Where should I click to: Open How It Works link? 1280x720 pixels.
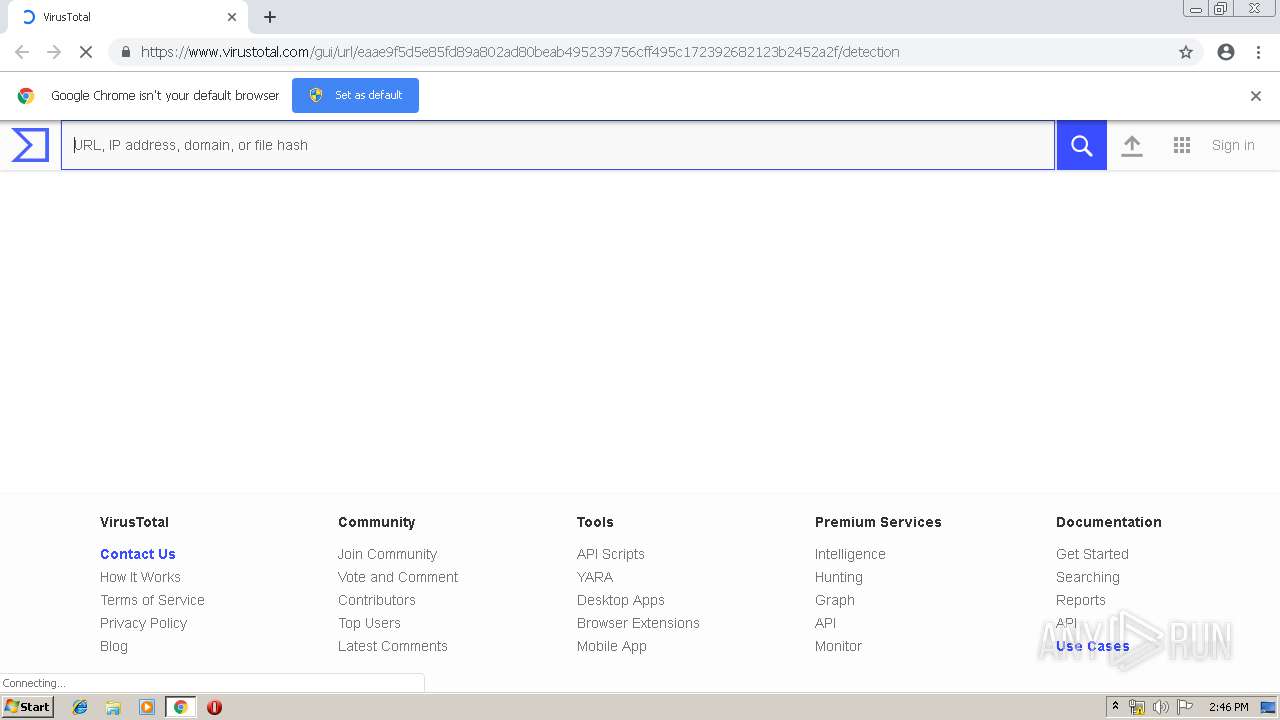(x=140, y=577)
